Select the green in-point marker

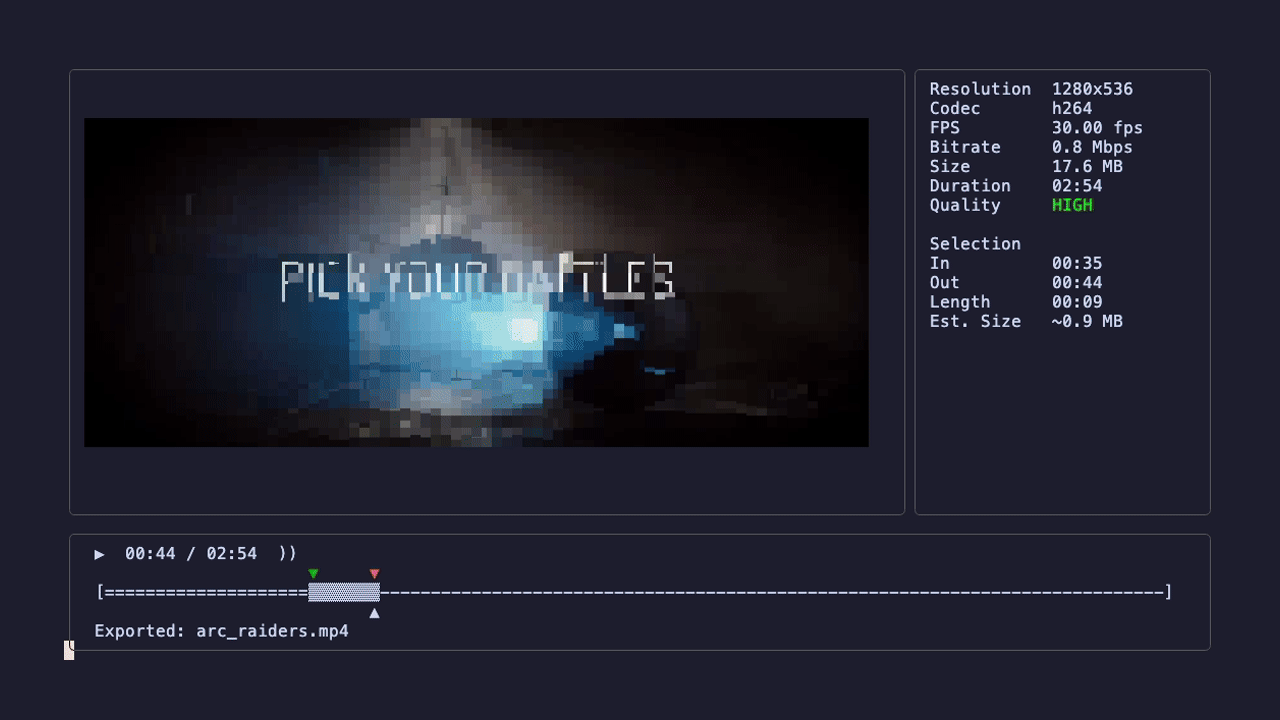[313, 573]
